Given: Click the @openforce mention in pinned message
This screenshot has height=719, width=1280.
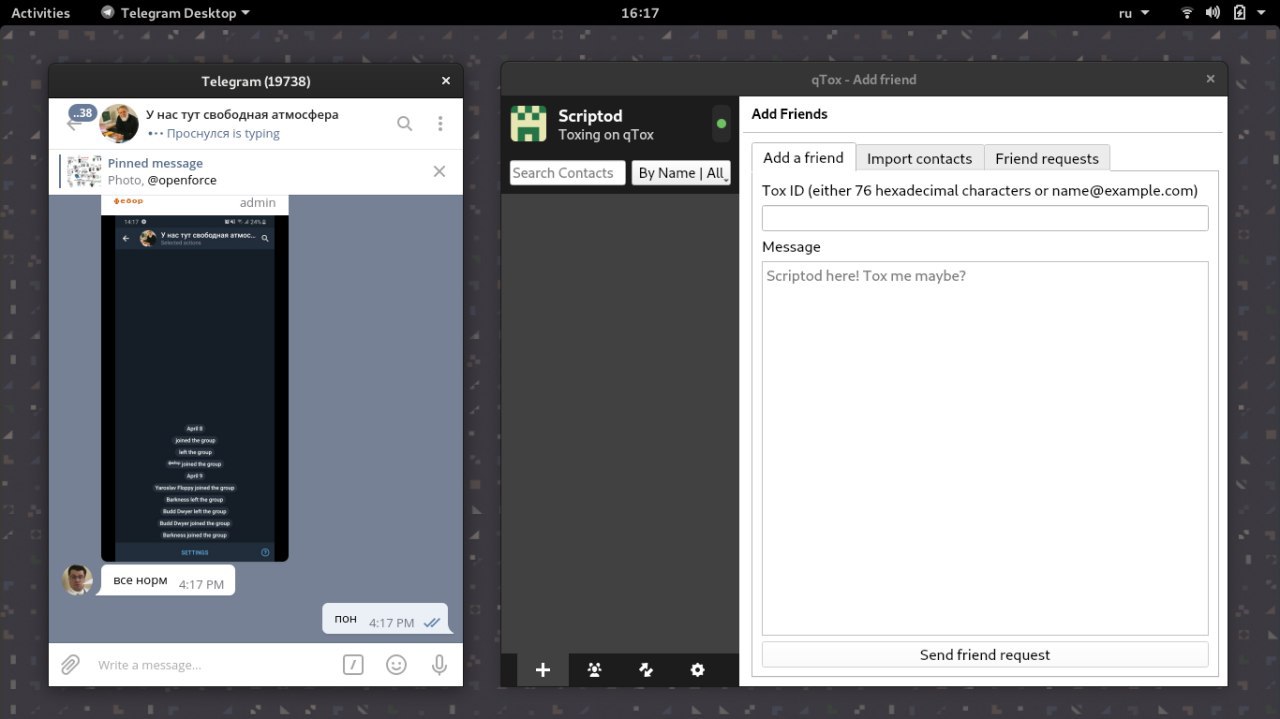Looking at the screenshot, I should coord(182,180).
